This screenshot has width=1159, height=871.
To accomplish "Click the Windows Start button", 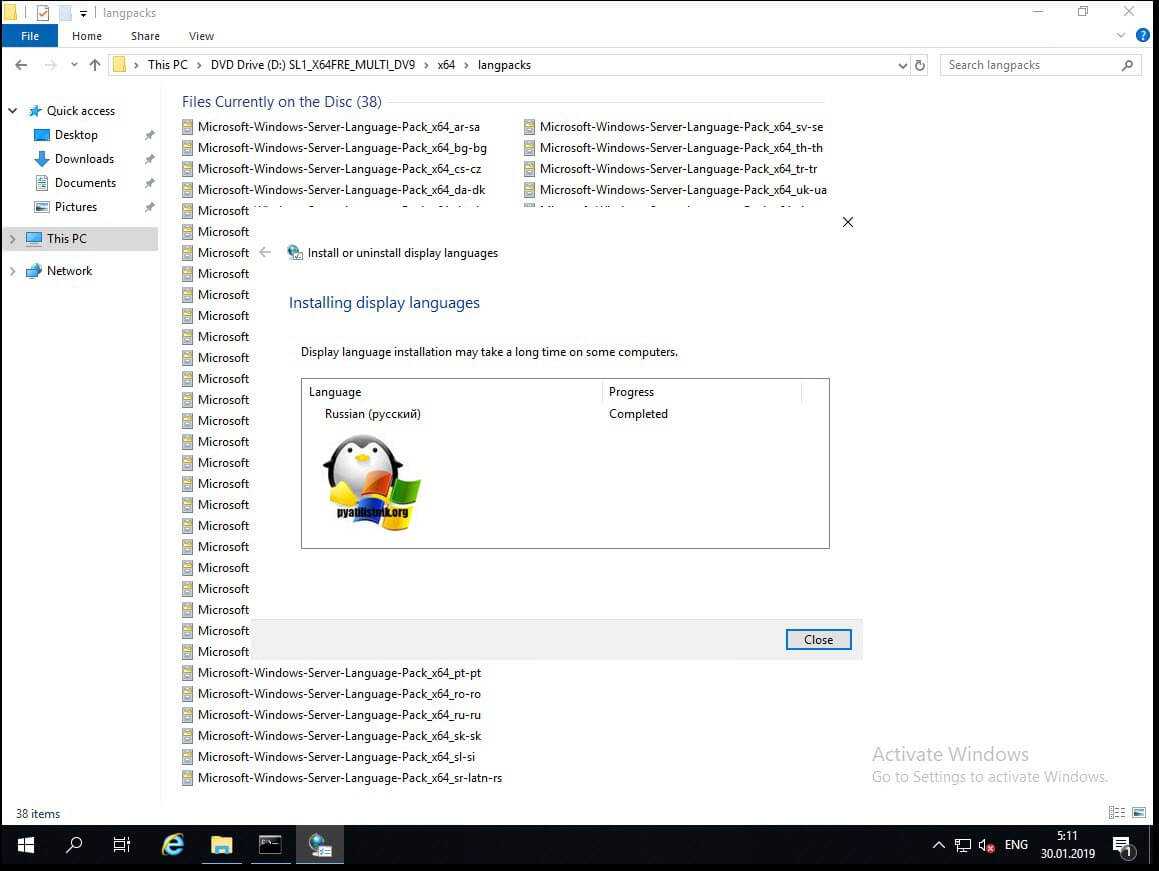I will (x=26, y=845).
